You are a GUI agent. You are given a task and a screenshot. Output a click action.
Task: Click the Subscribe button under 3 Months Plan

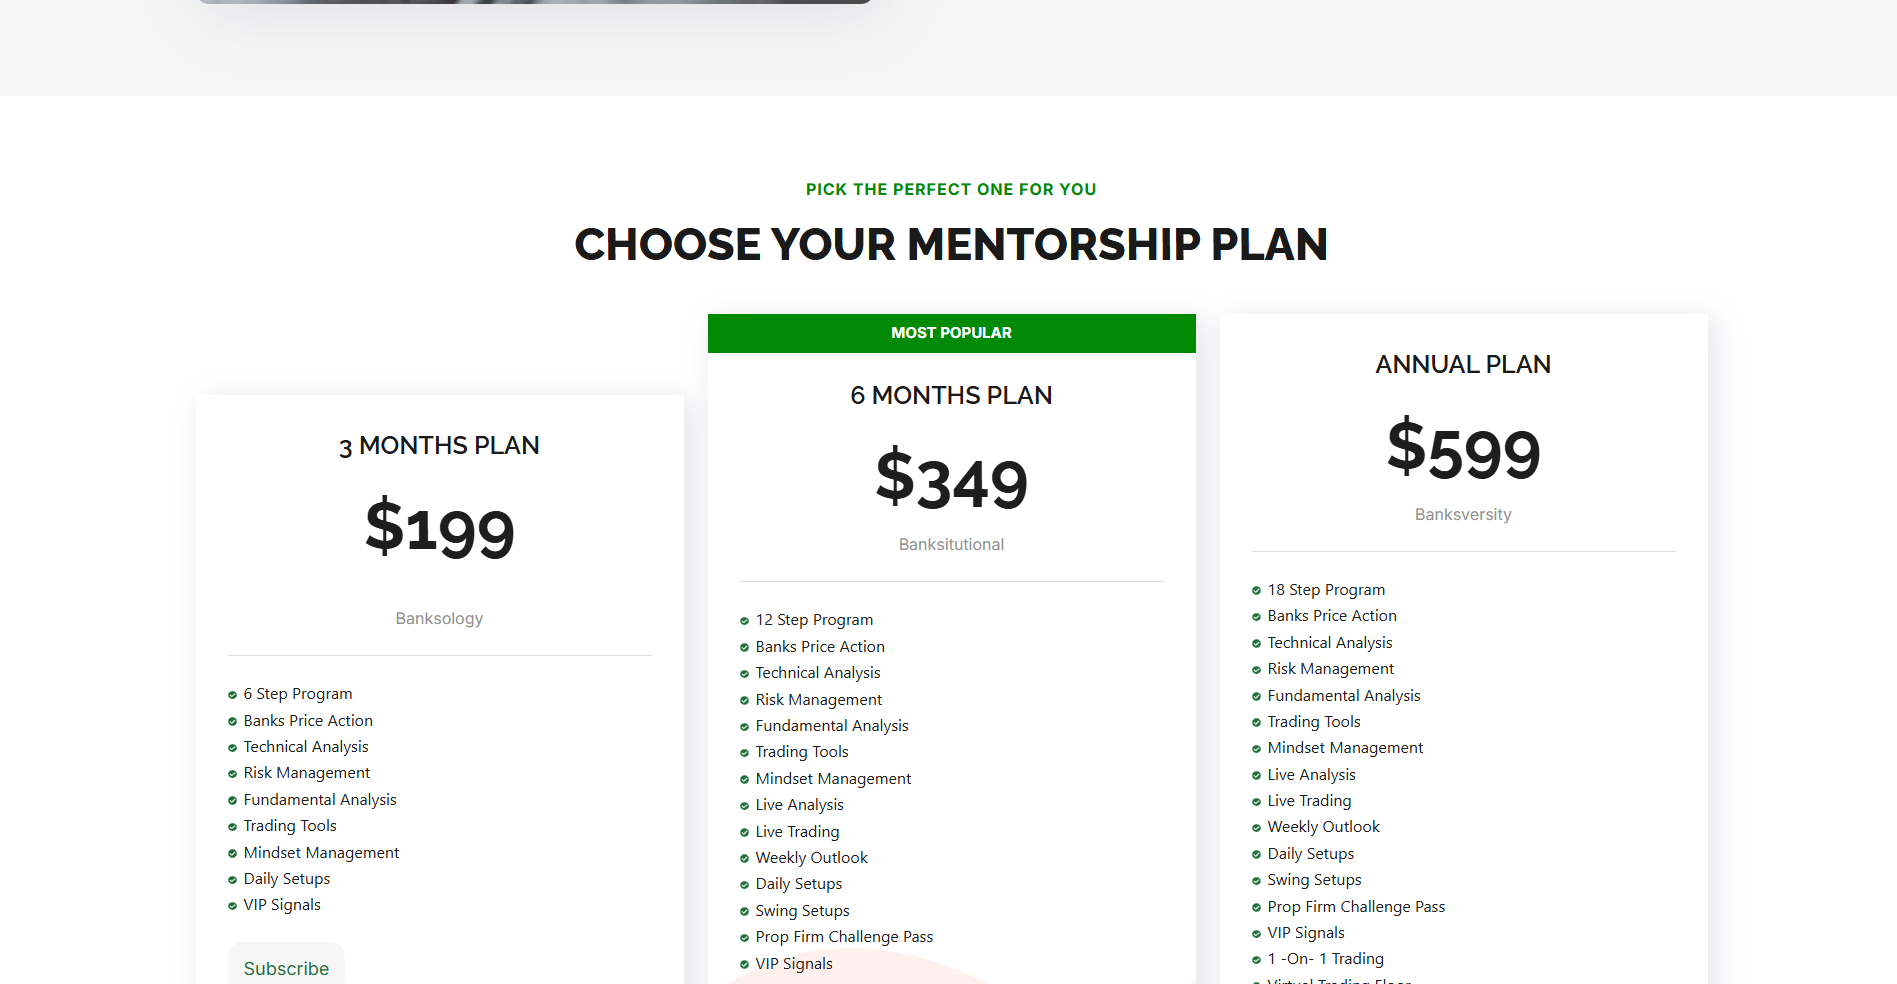(286, 967)
